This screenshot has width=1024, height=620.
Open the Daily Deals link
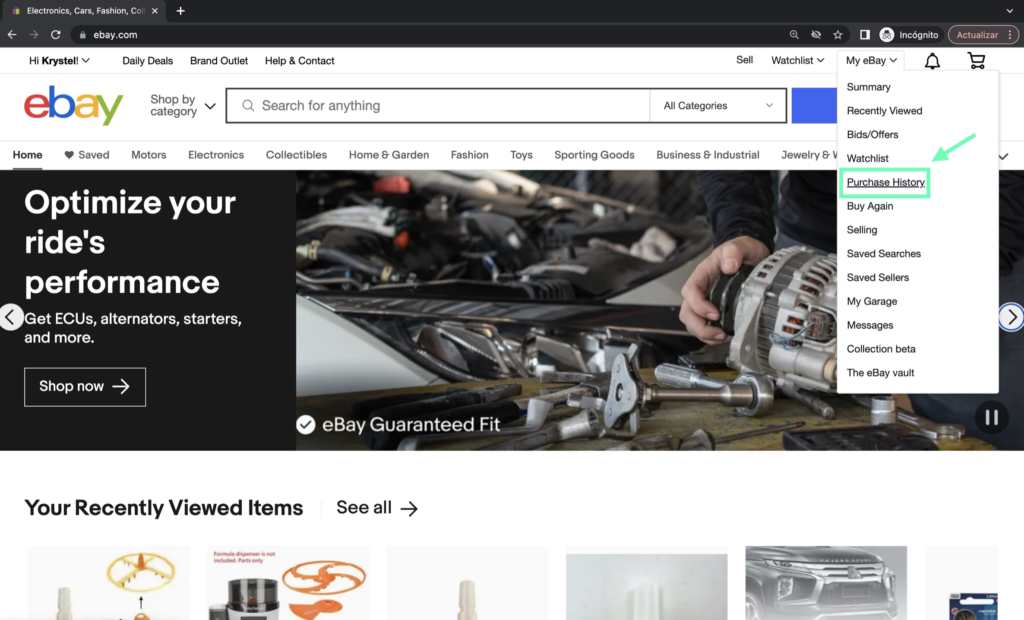point(147,61)
